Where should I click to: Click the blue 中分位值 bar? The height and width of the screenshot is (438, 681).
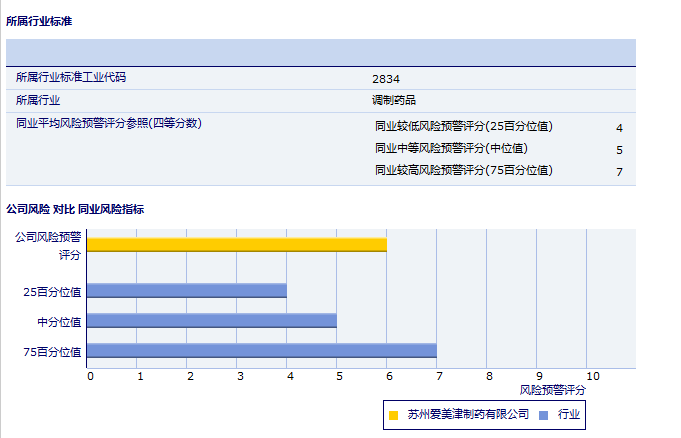pos(211,321)
